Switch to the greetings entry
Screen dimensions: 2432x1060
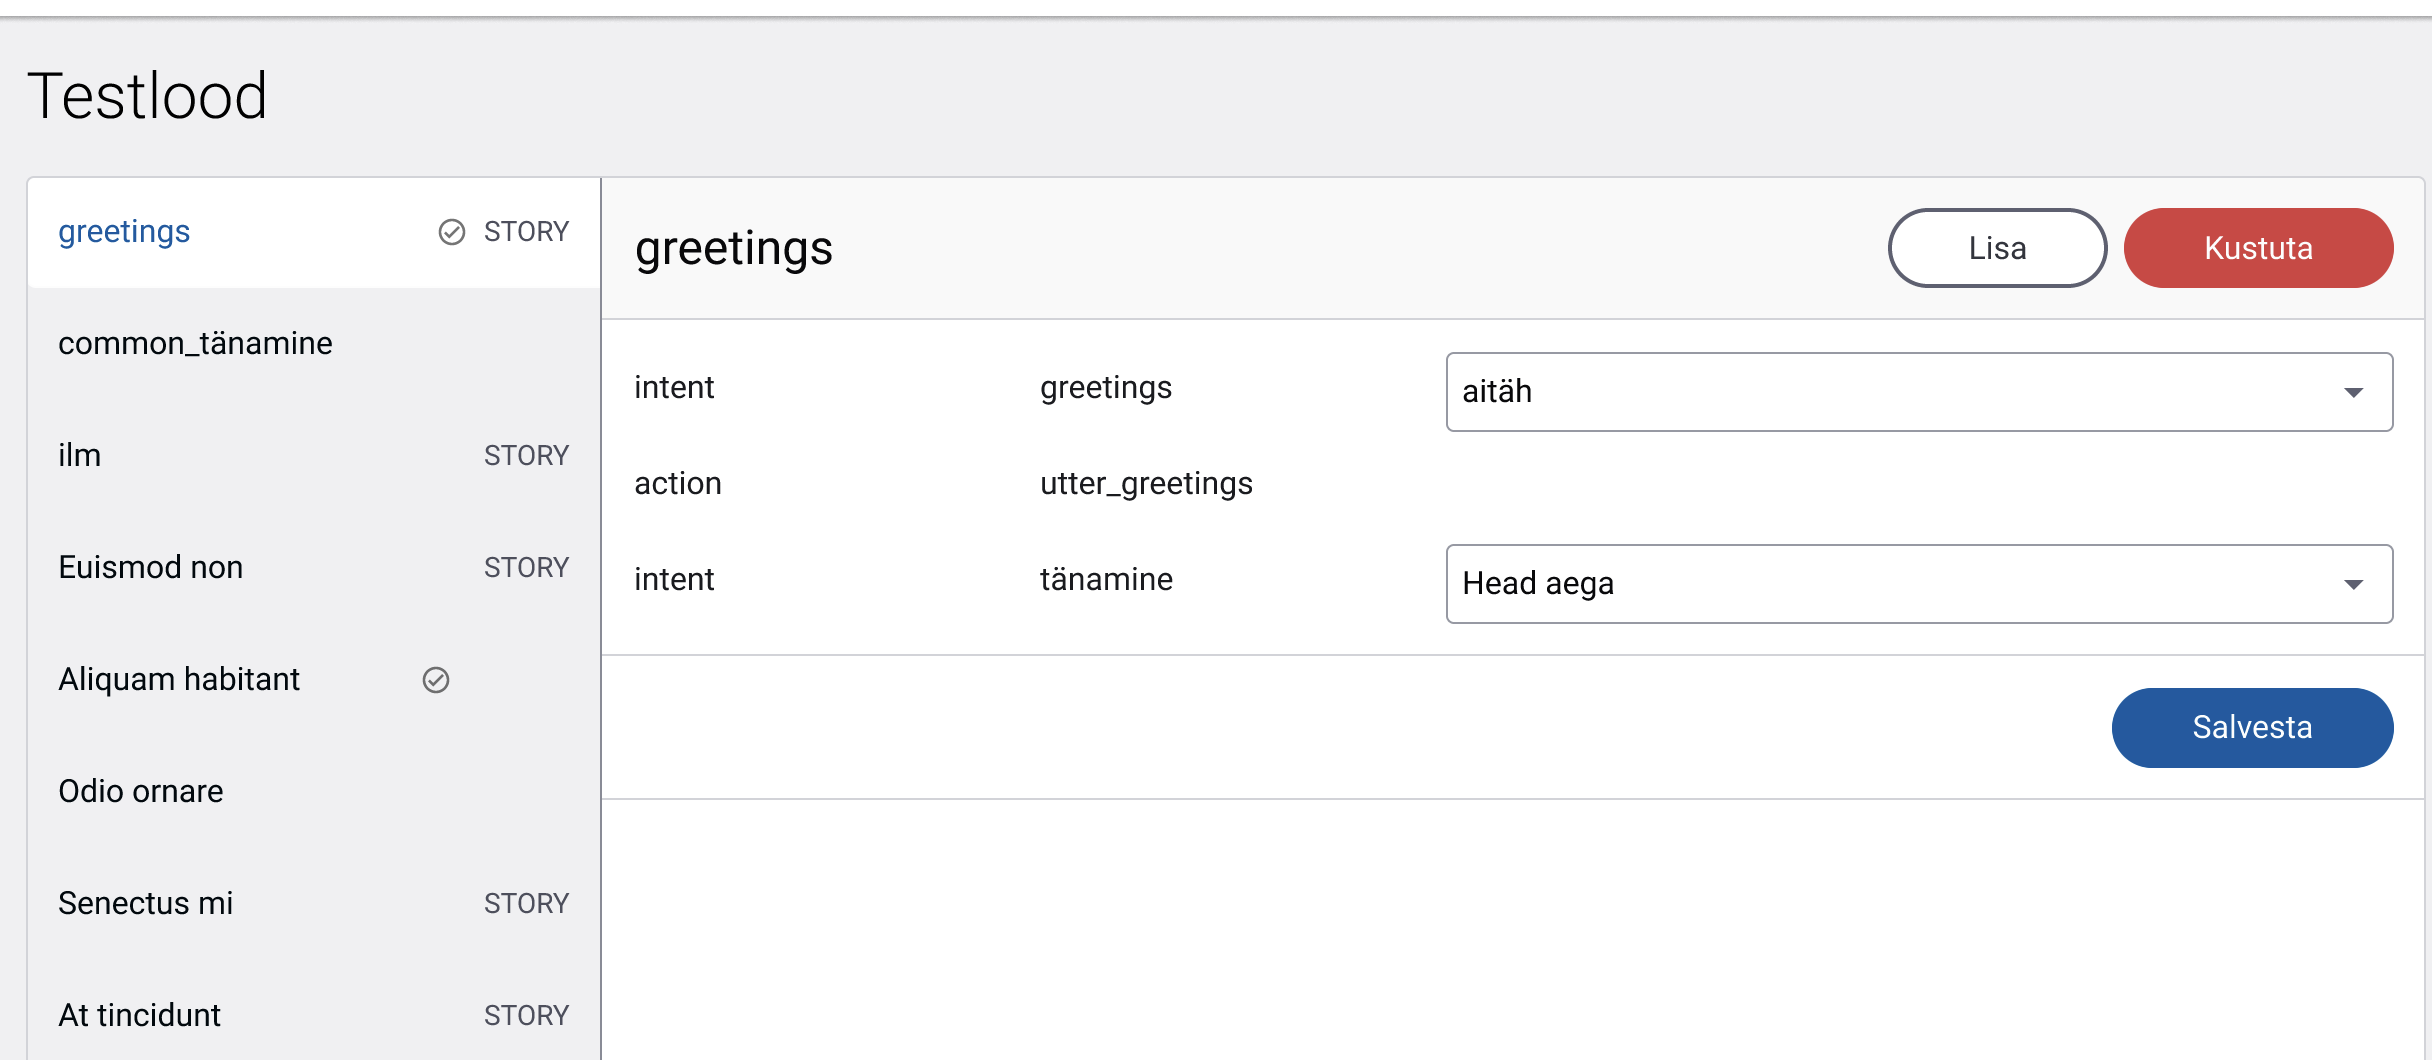click(x=124, y=231)
